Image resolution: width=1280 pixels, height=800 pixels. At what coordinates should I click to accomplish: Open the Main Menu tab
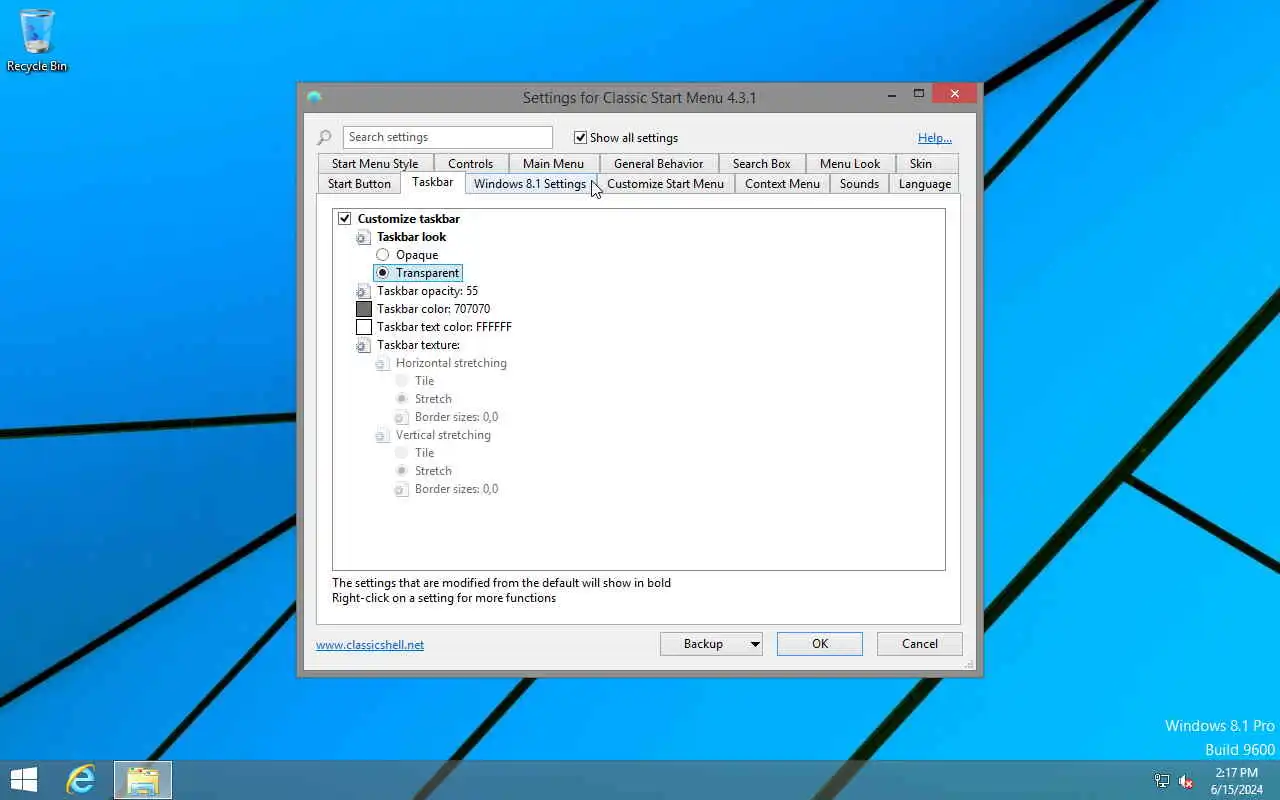point(553,164)
